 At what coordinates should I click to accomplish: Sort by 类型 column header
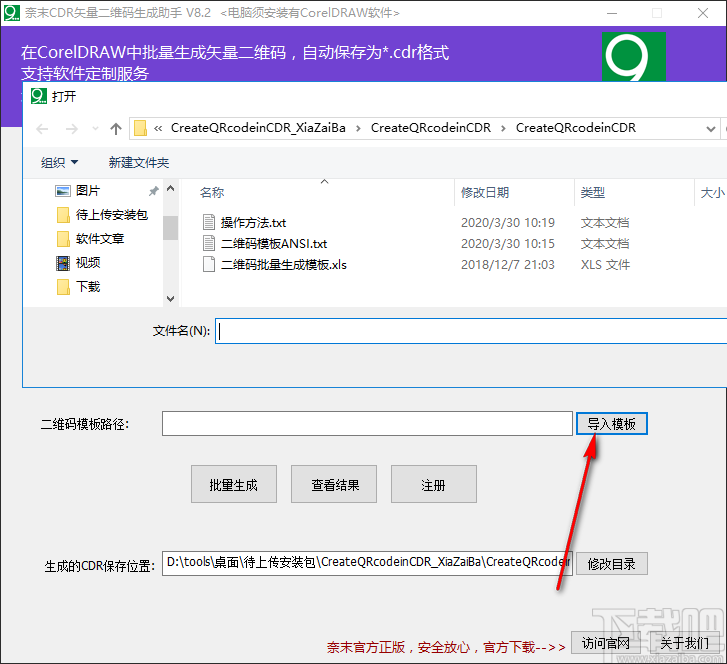[593, 192]
